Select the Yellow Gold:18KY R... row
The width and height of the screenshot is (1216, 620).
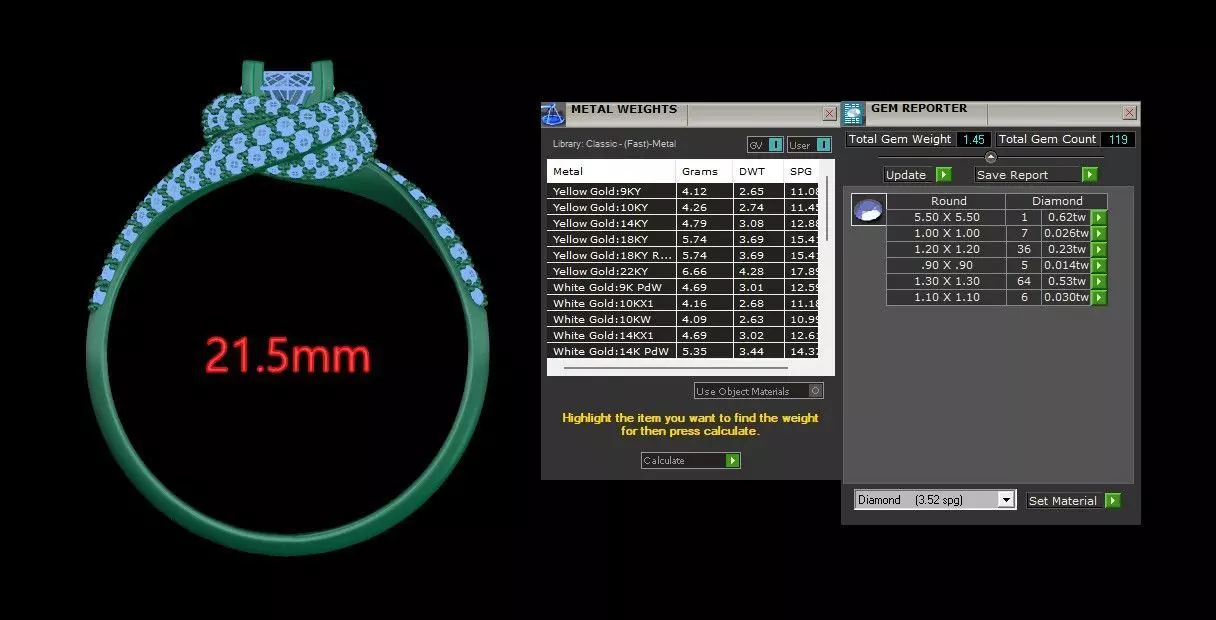click(682, 255)
